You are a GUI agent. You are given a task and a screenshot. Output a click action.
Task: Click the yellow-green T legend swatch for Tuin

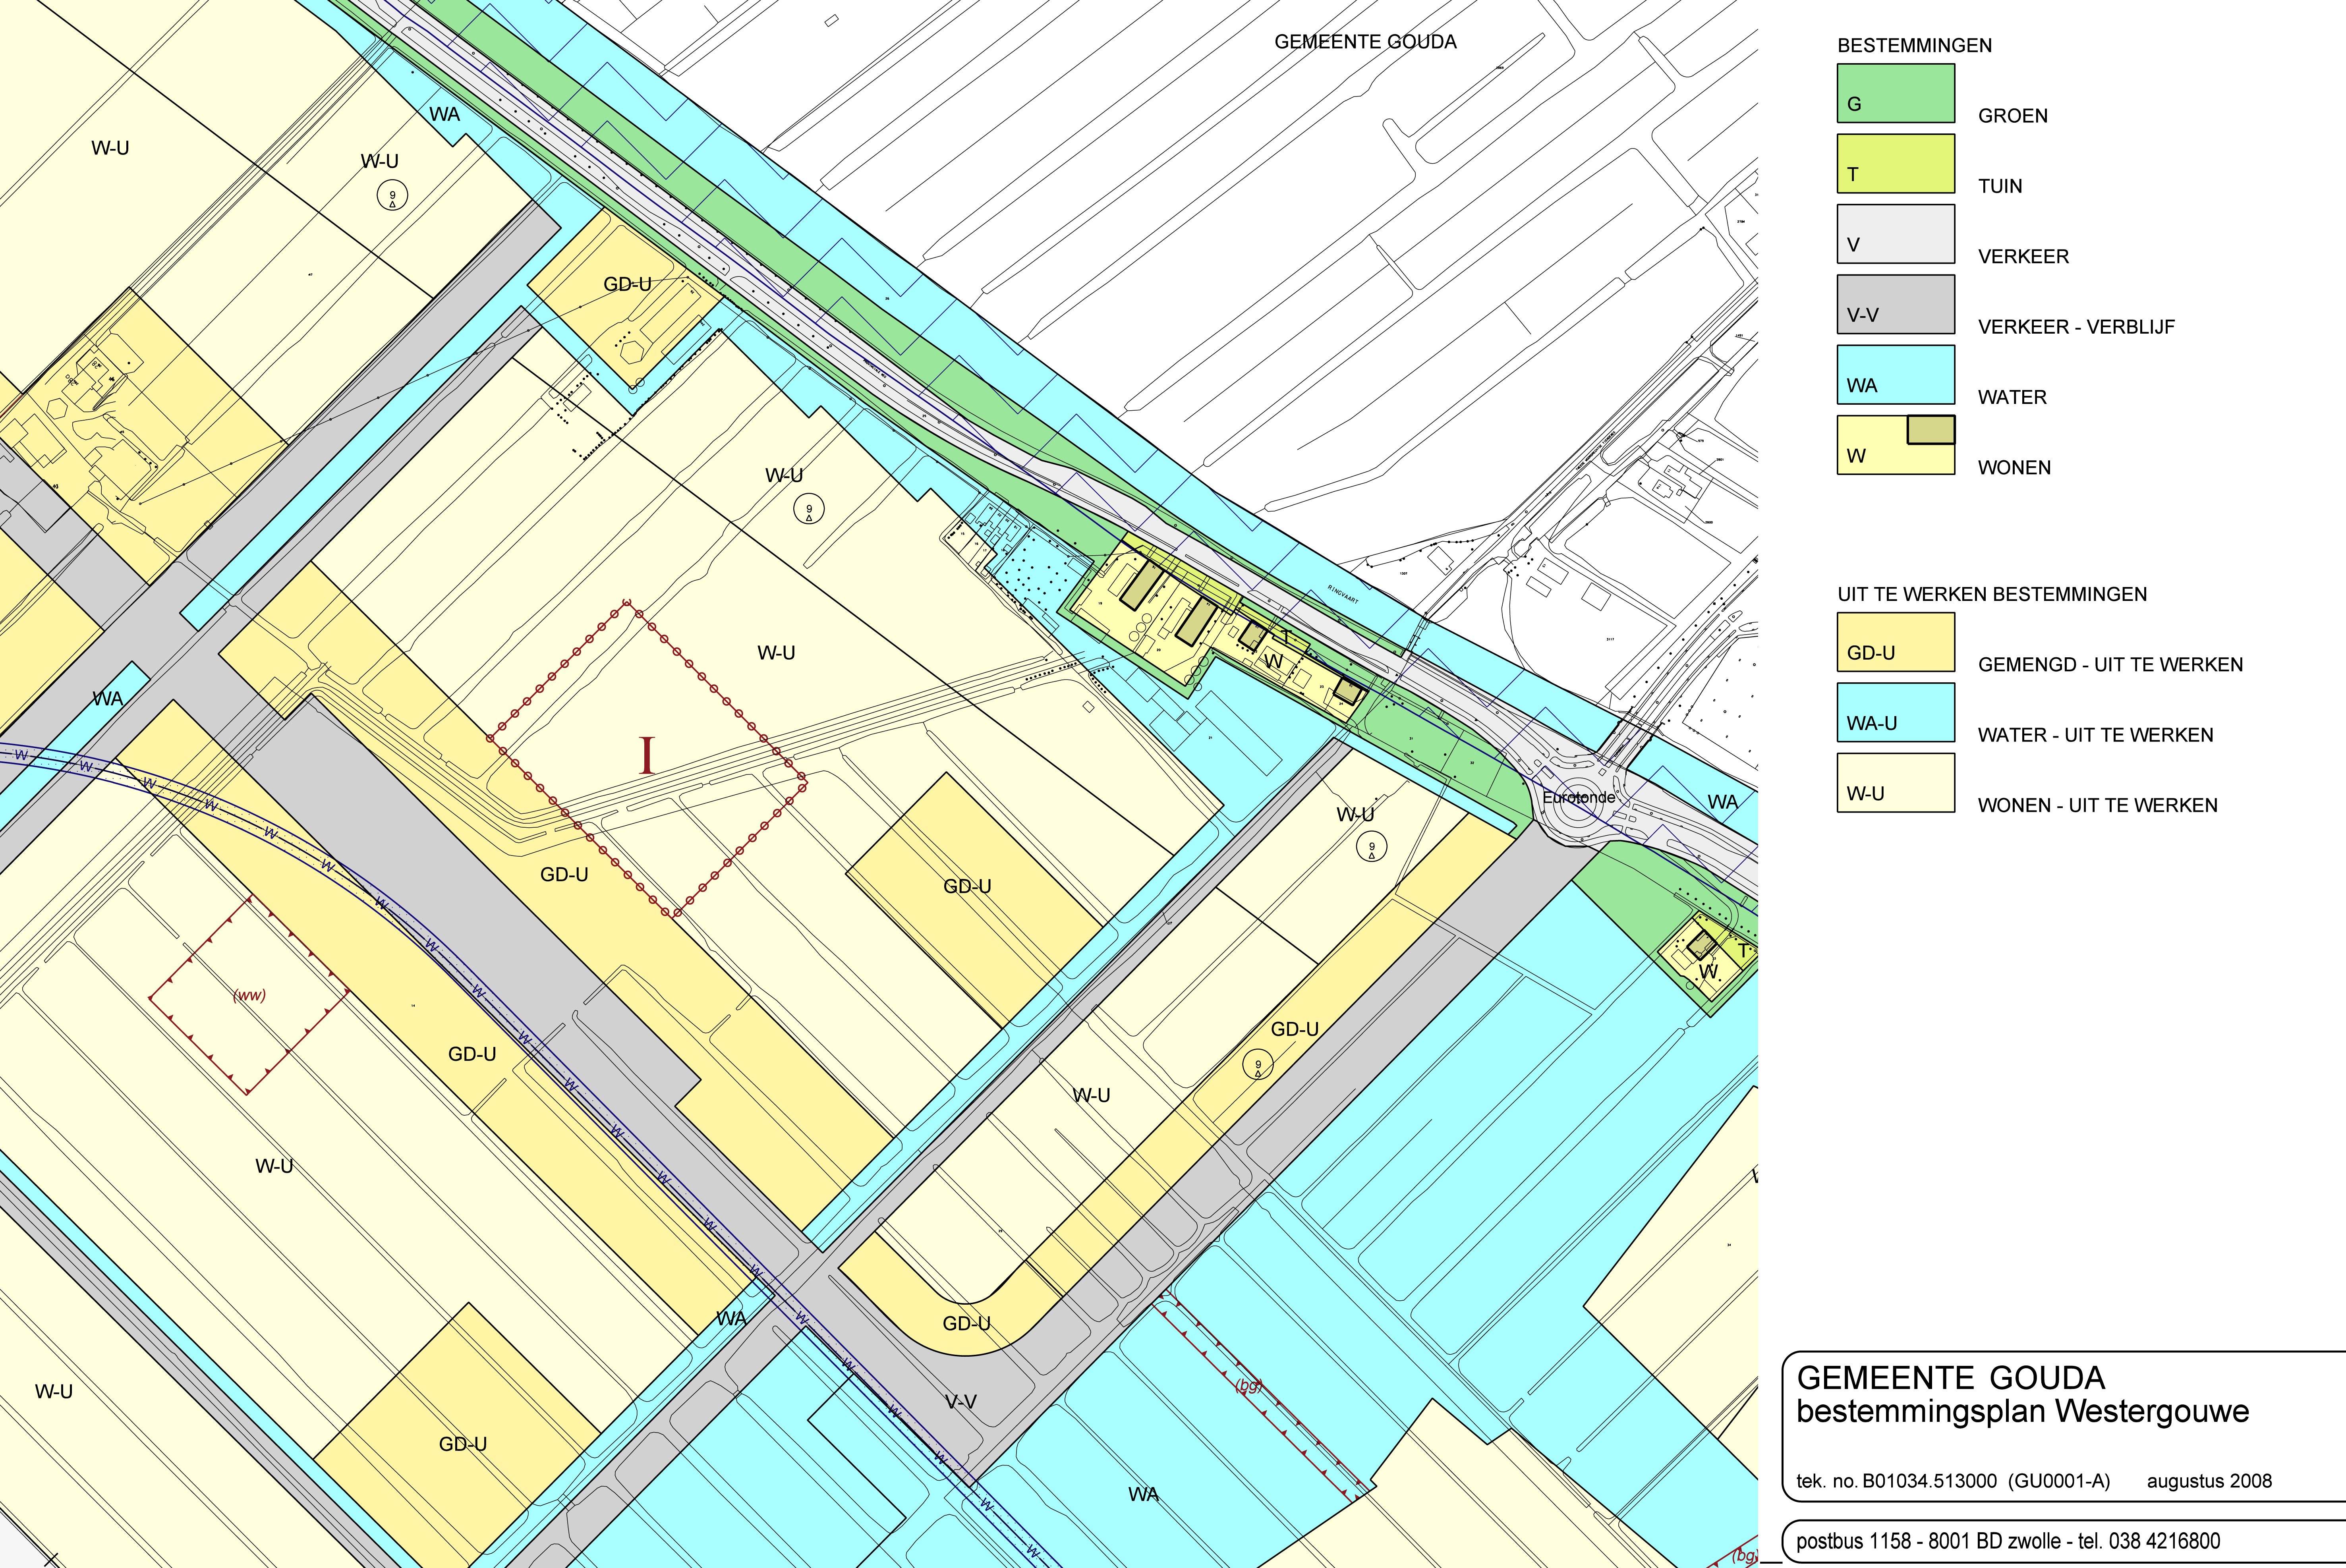coord(1895,164)
